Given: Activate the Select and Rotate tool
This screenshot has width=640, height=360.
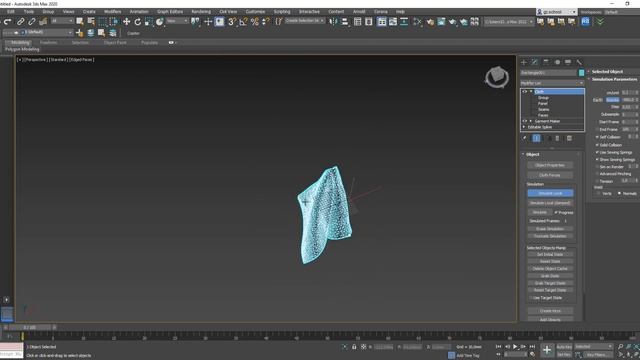Looking at the screenshot, I should coord(138,22).
